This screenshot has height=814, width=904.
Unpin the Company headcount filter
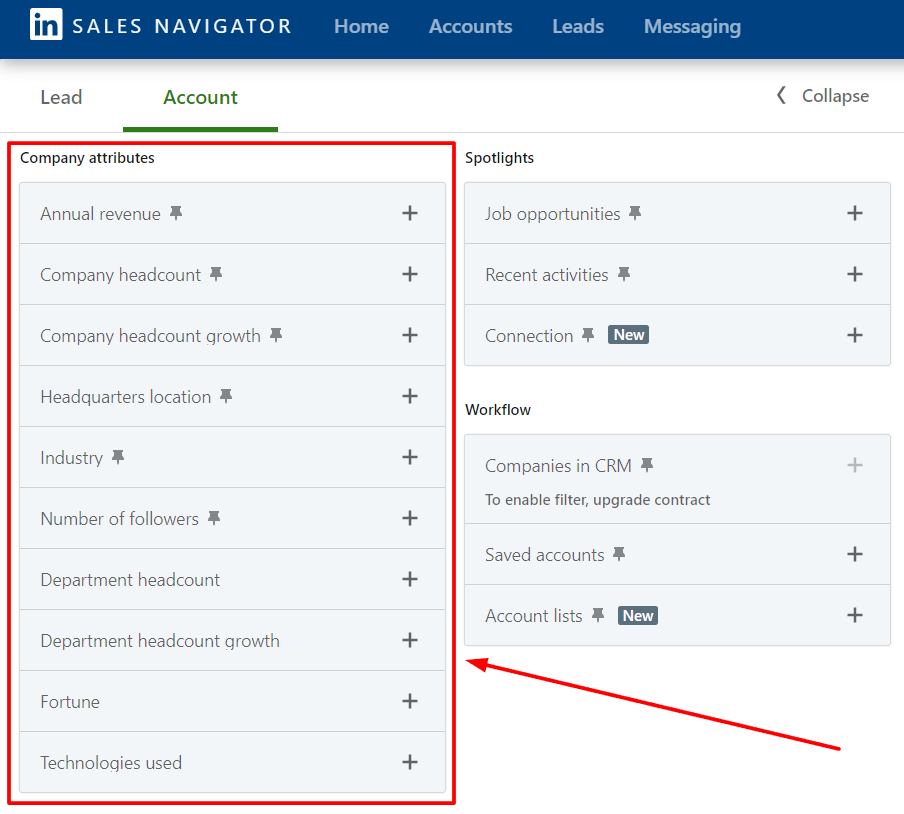(x=216, y=274)
